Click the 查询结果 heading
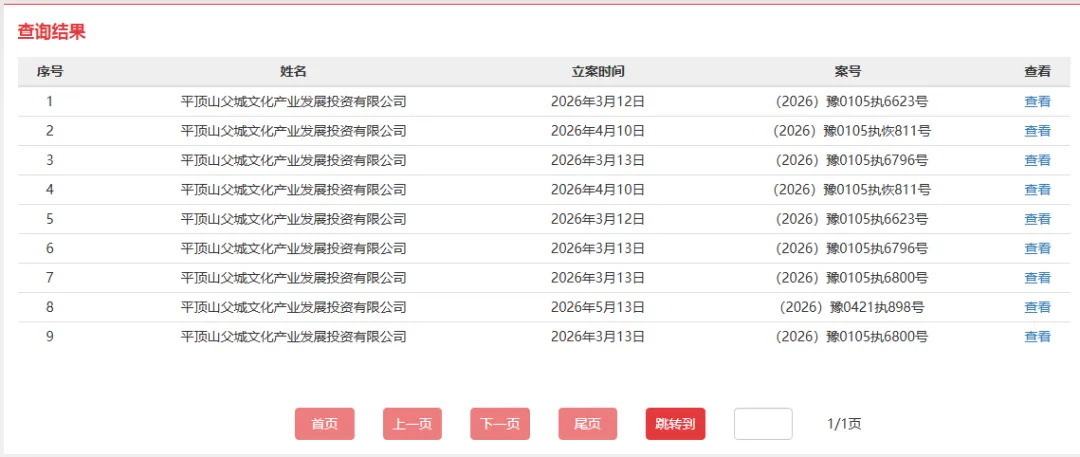 point(52,32)
